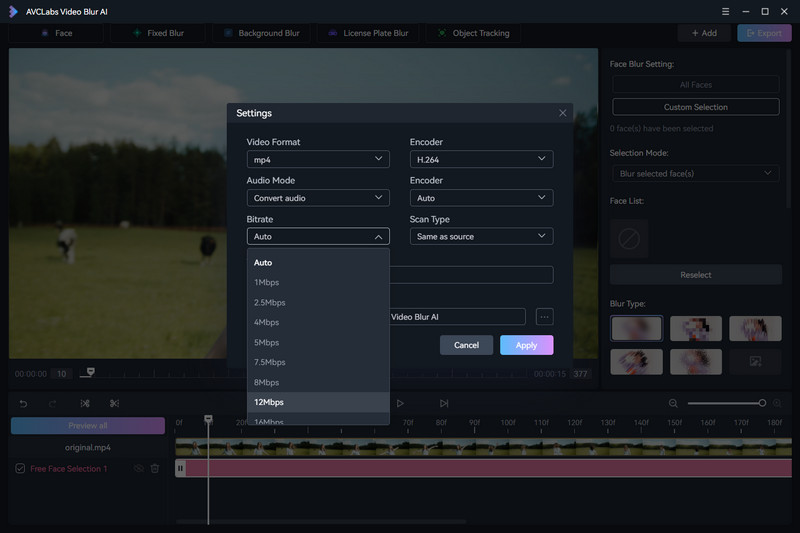800x533 pixels.
Task: Select the Gaussian blur type thumbnail
Action: (636, 328)
